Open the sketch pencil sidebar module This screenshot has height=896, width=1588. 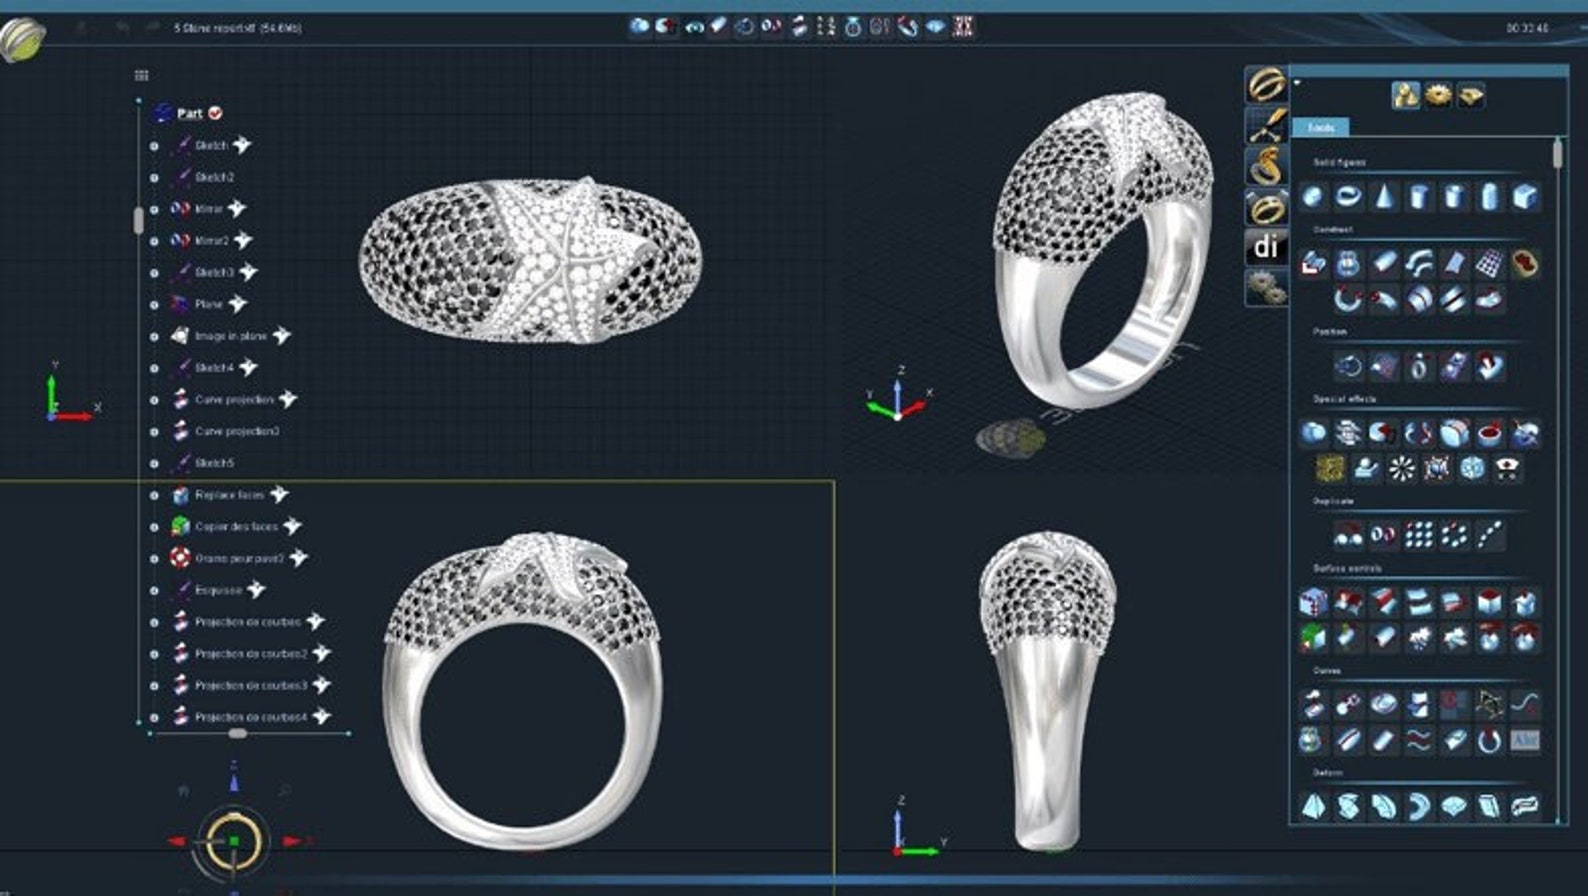tap(1266, 126)
